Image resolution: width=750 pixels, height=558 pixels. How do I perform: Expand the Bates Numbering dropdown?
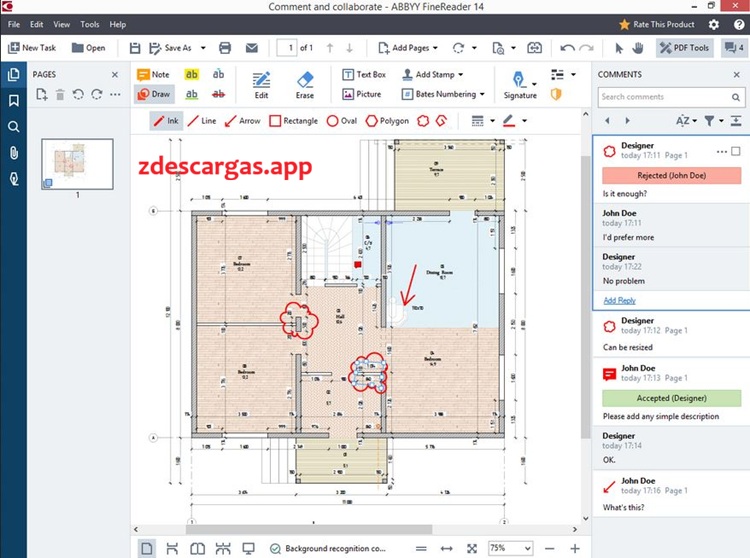[482, 94]
